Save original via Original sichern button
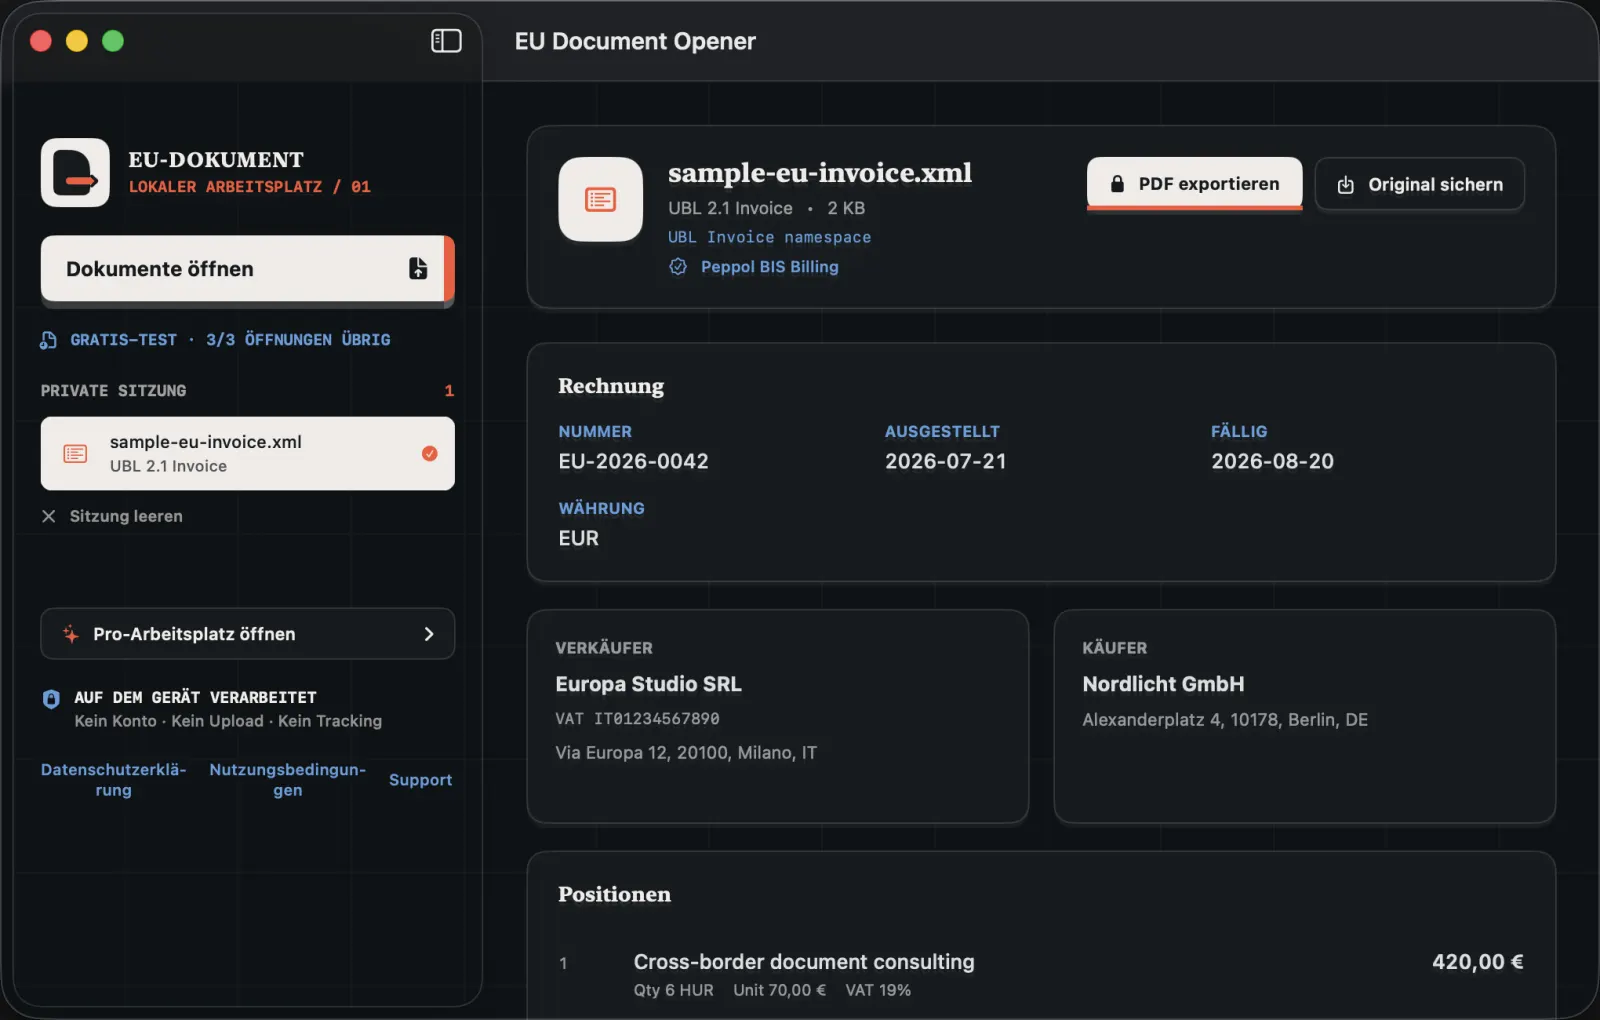 pyautogui.click(x=1420, y=185)
